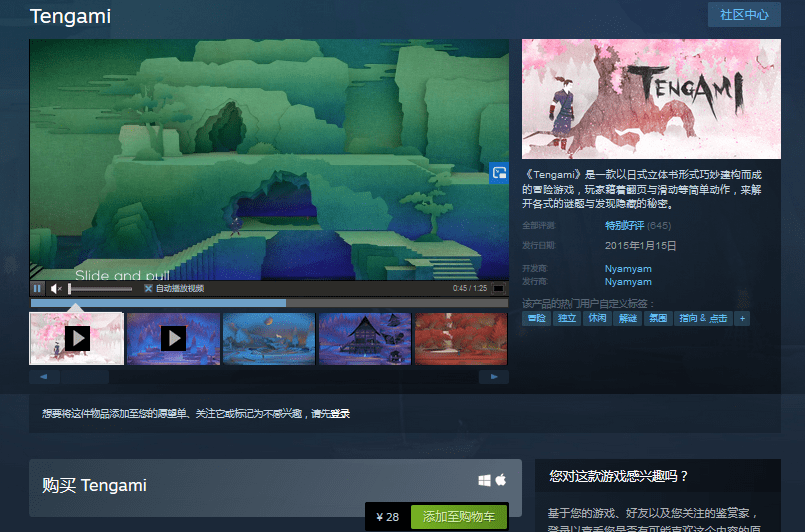Viewport: 805px width, 532px height.
Task: Select the 休闲 tag
Action: pyautogui.click(x=597, y=318)
